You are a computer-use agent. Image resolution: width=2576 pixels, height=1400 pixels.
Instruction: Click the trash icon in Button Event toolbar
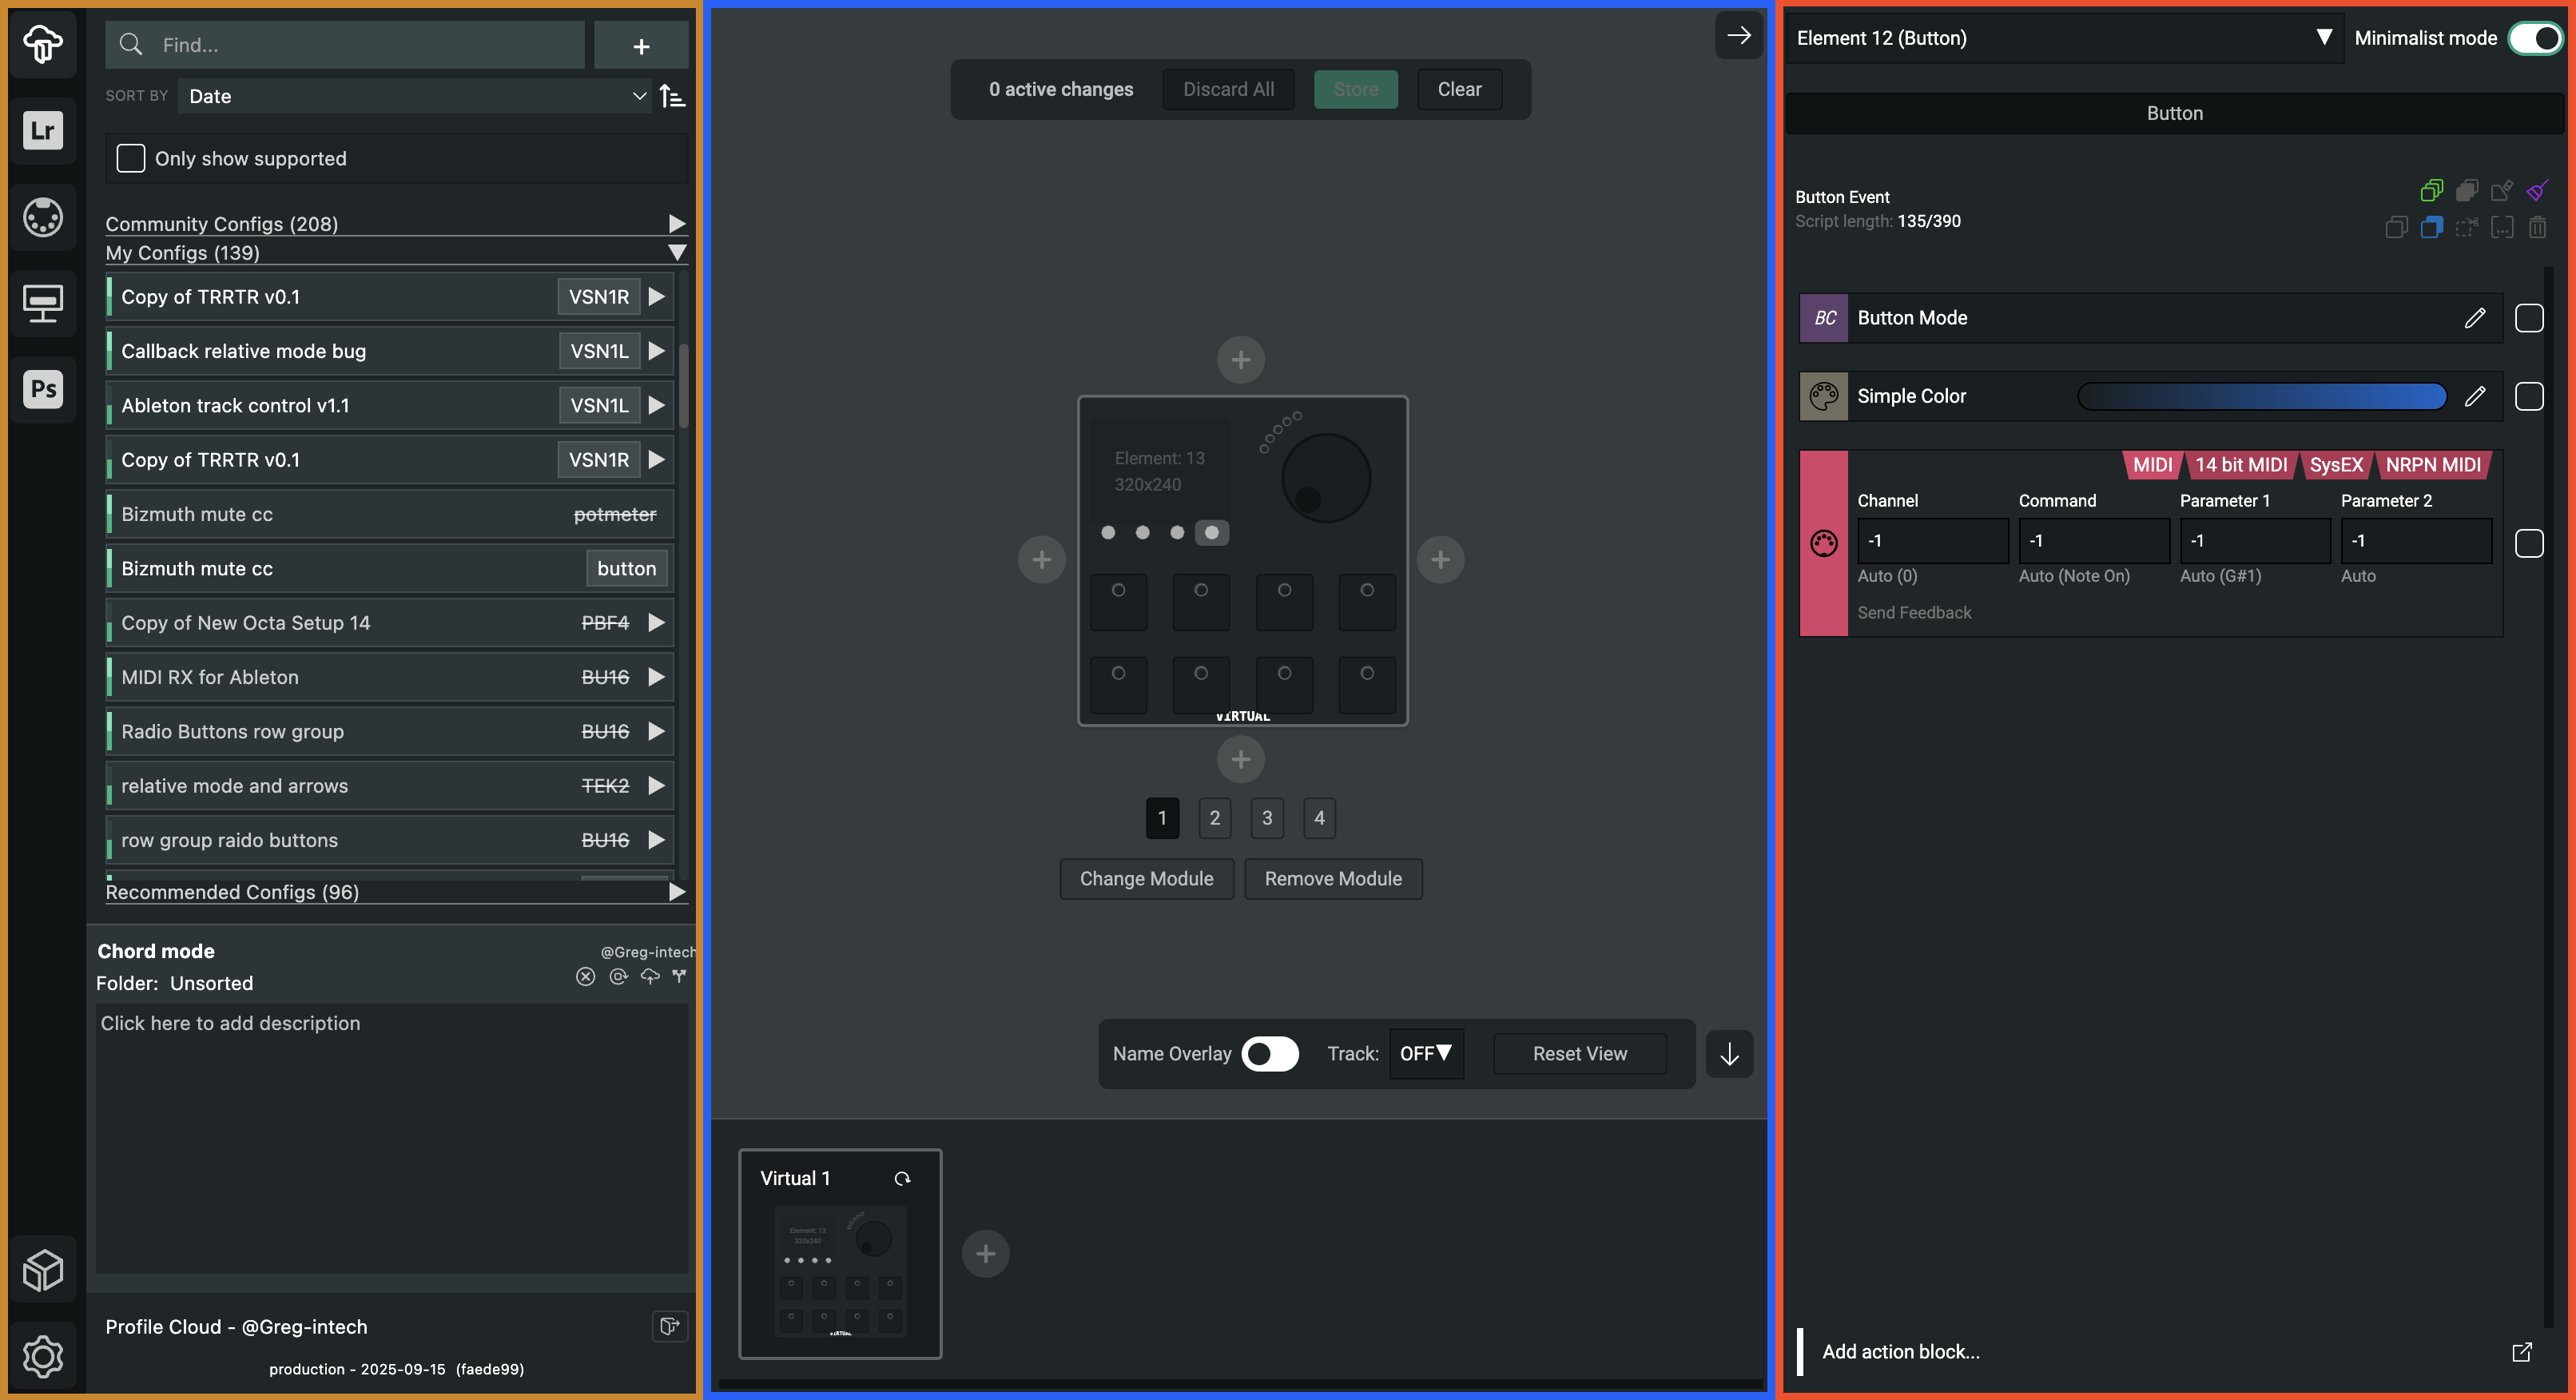coord(2537,228)
